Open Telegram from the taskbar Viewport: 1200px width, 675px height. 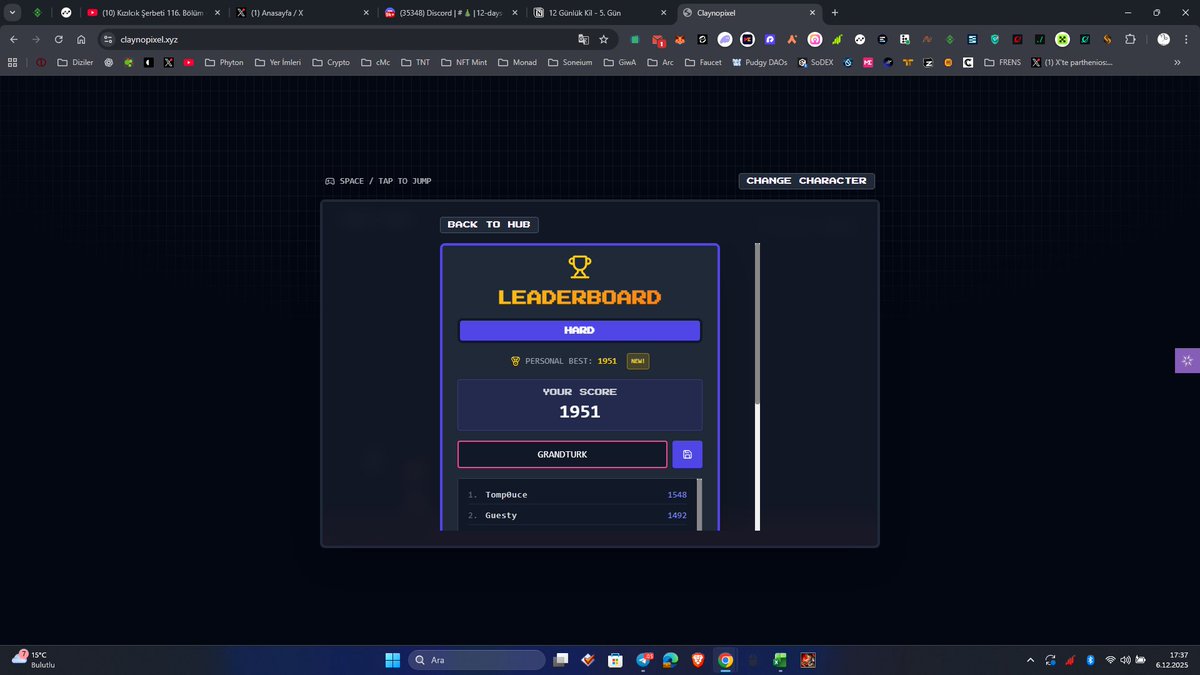tap(643, 660)
